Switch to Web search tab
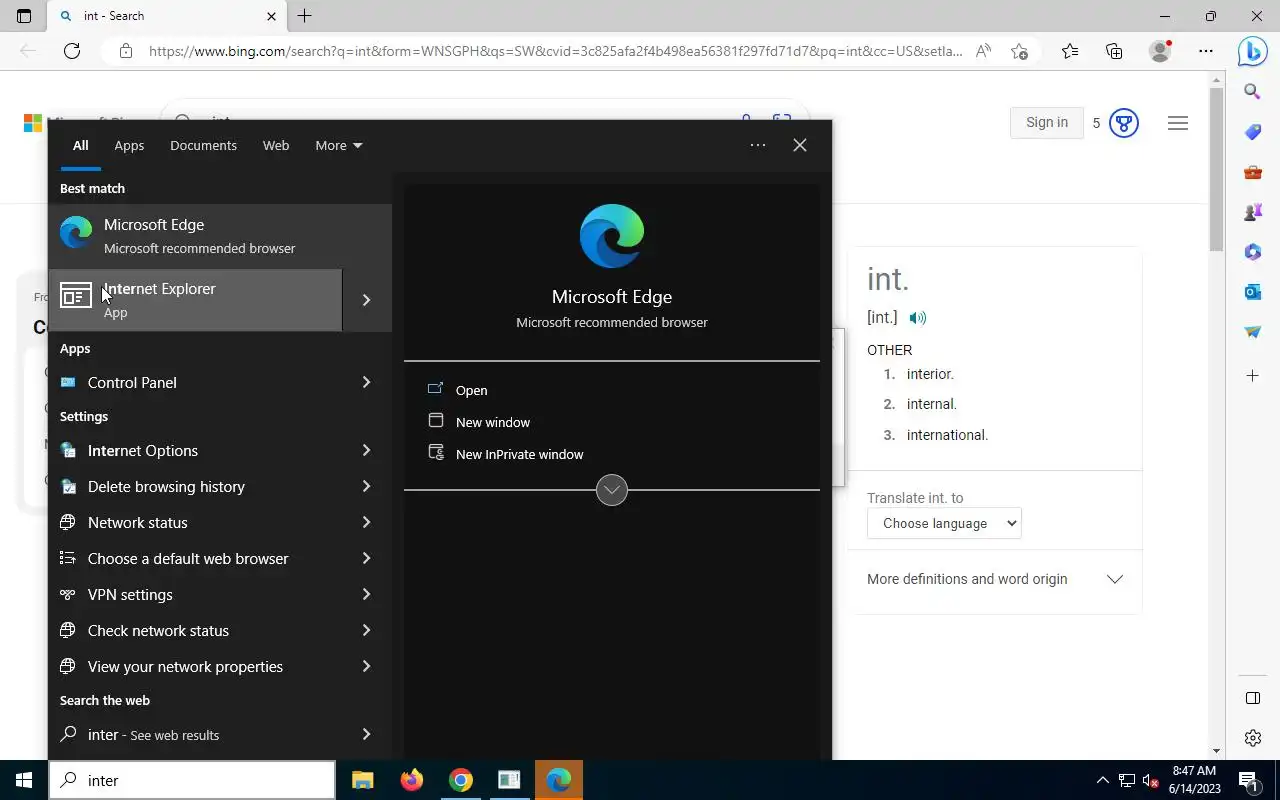Image resolution: width=1280 pixels, height=800 pixels. click(276, 145)
